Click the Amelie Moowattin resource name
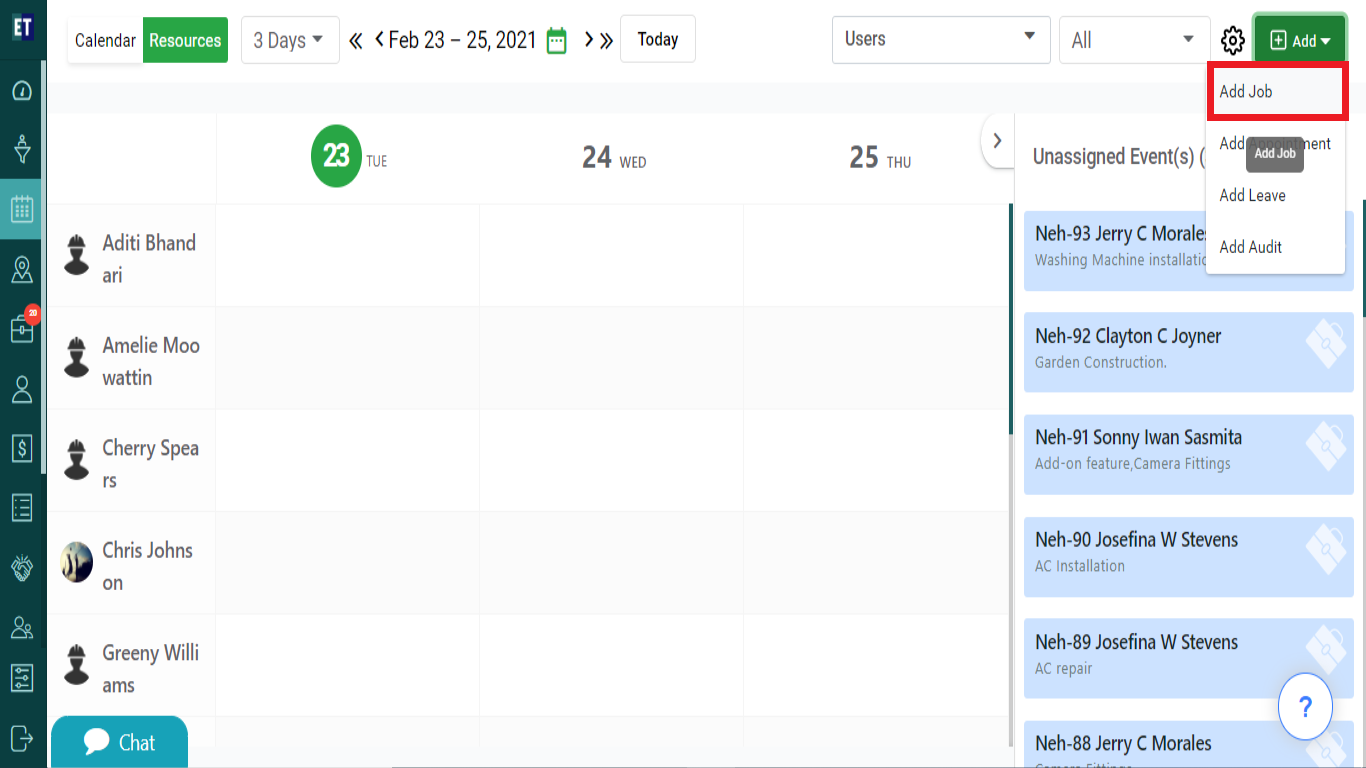 click(151, 361)
